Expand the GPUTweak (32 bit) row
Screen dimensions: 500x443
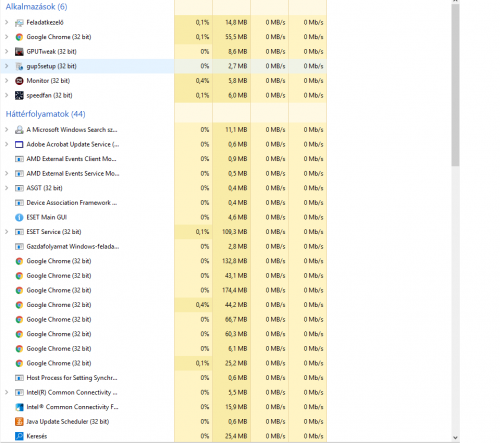[x=7, y=51]
